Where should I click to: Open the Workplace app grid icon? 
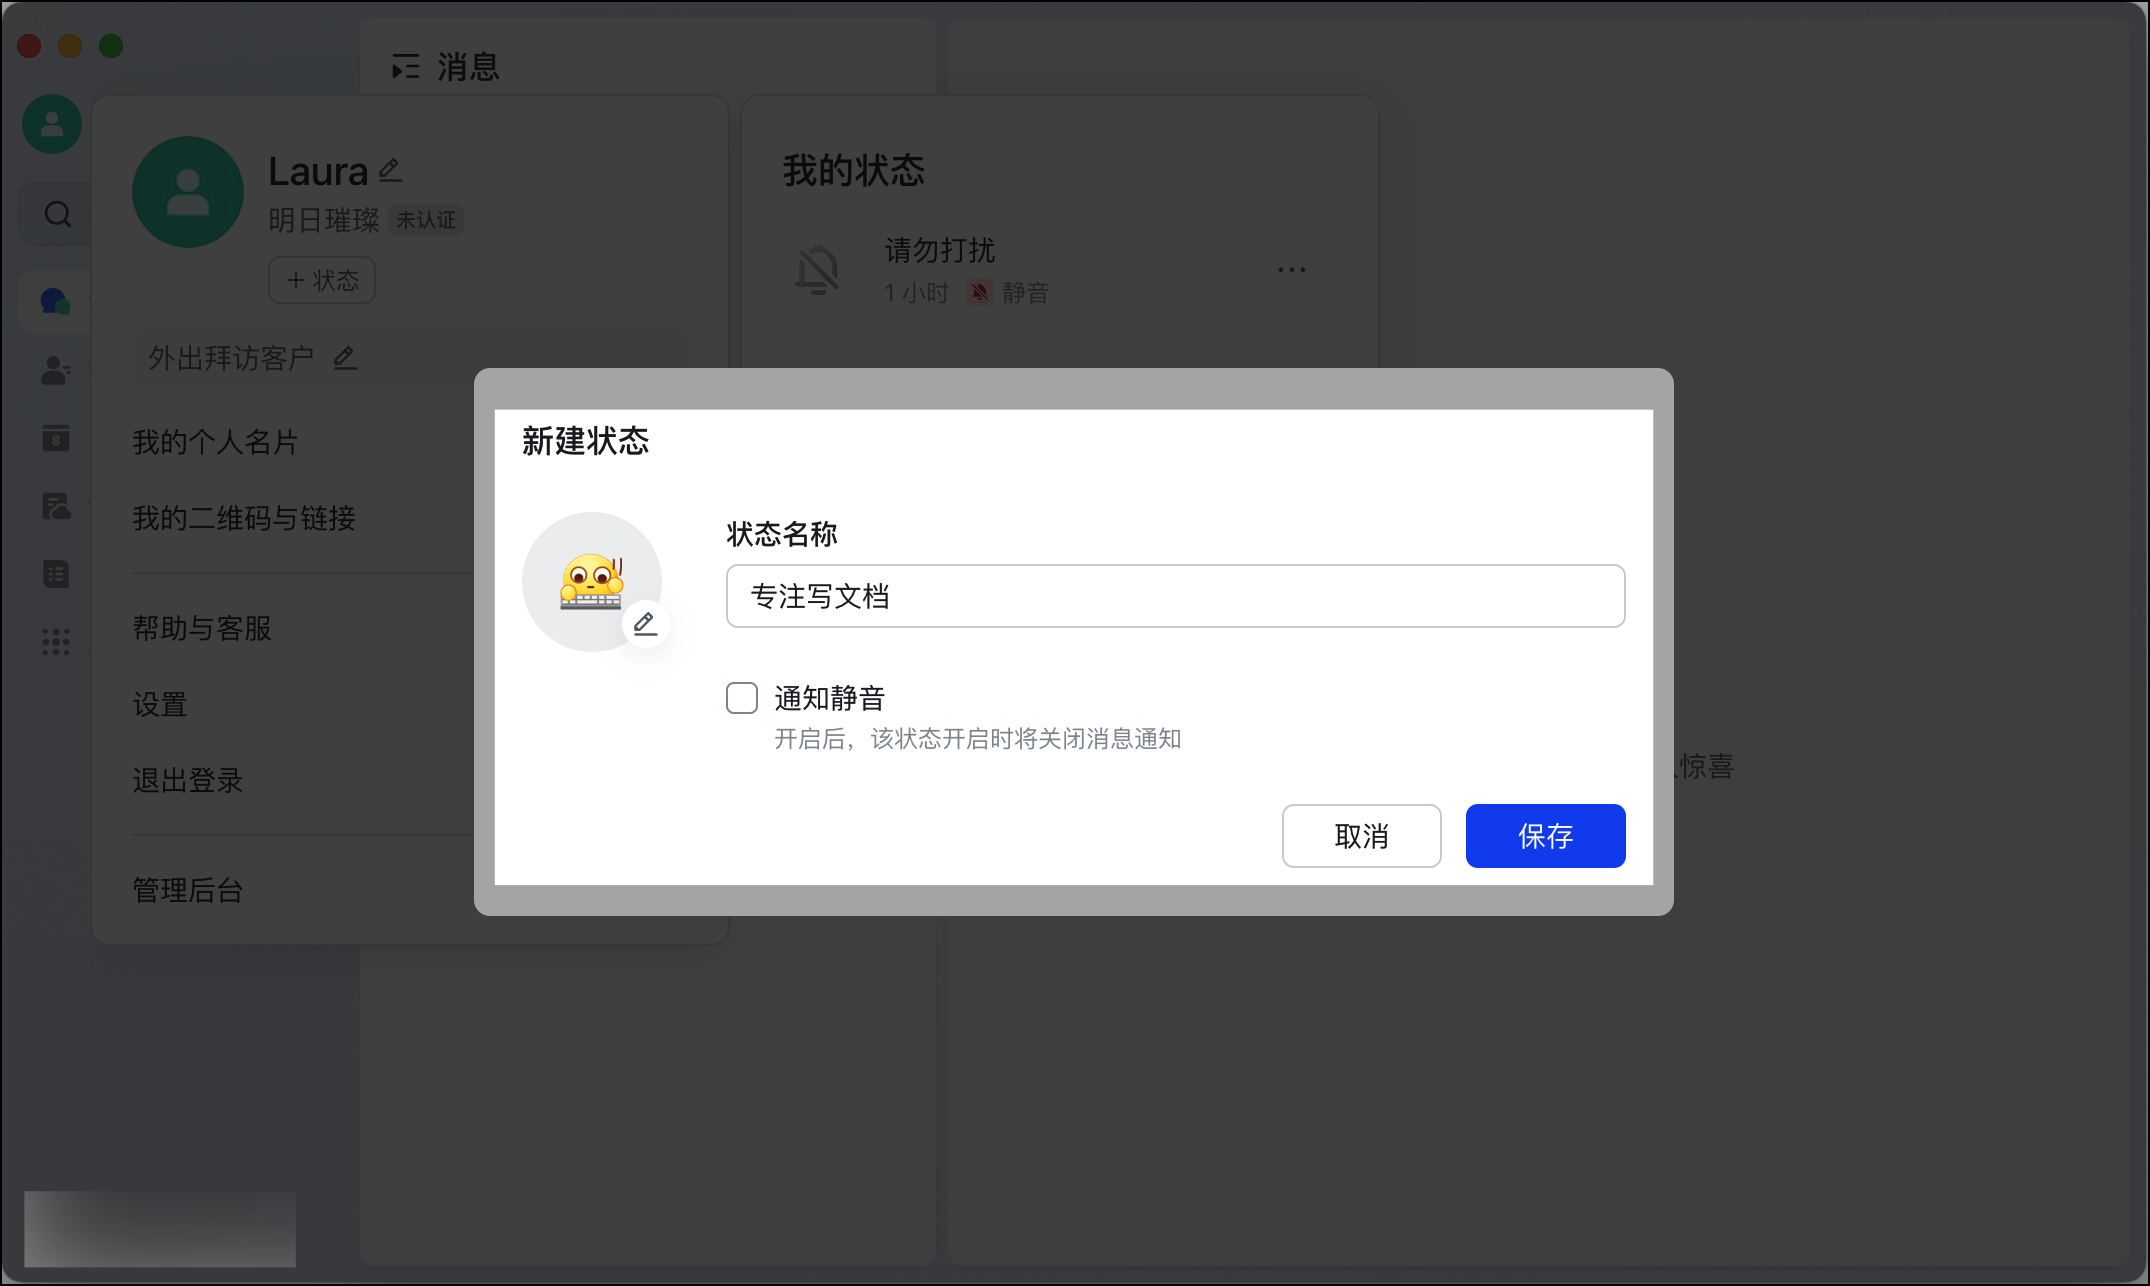click(56, 641)
